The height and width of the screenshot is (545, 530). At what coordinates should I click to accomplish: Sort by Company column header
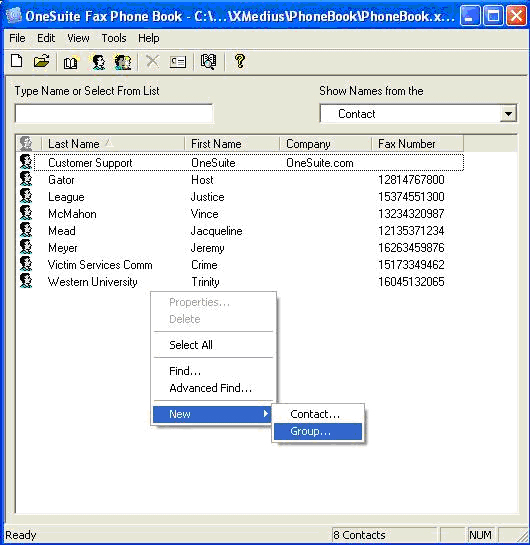pyautogui.click(x=325, y=143)
